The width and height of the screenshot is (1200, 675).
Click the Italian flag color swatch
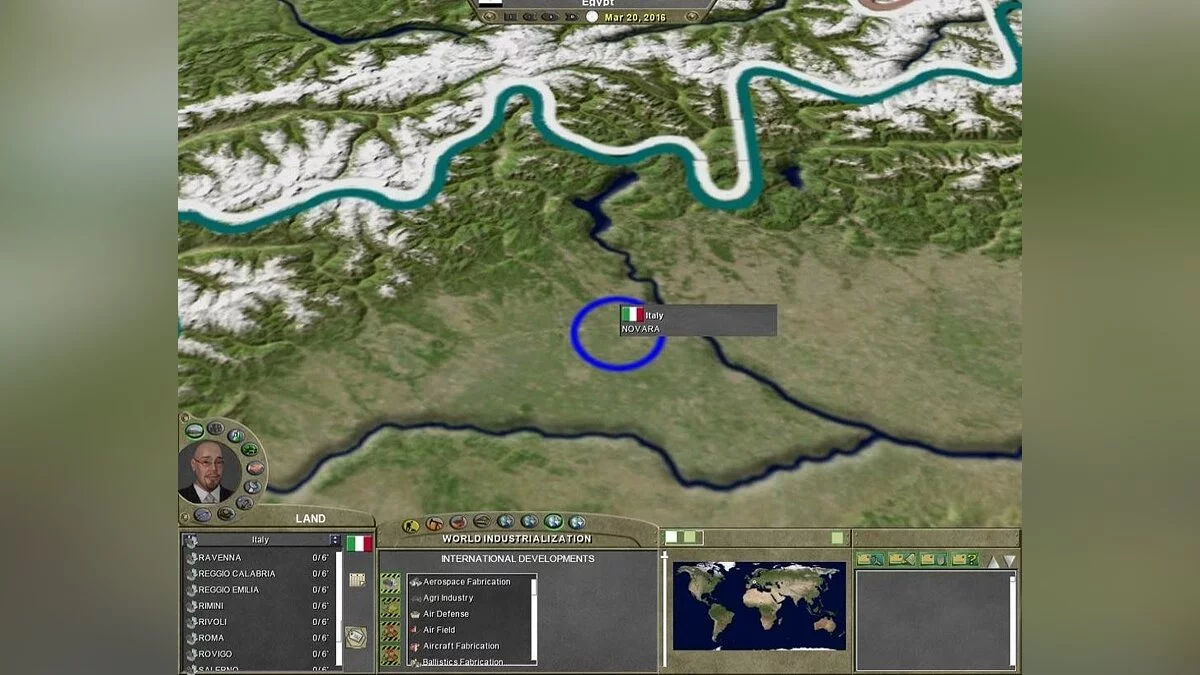(x=360, y=543)
